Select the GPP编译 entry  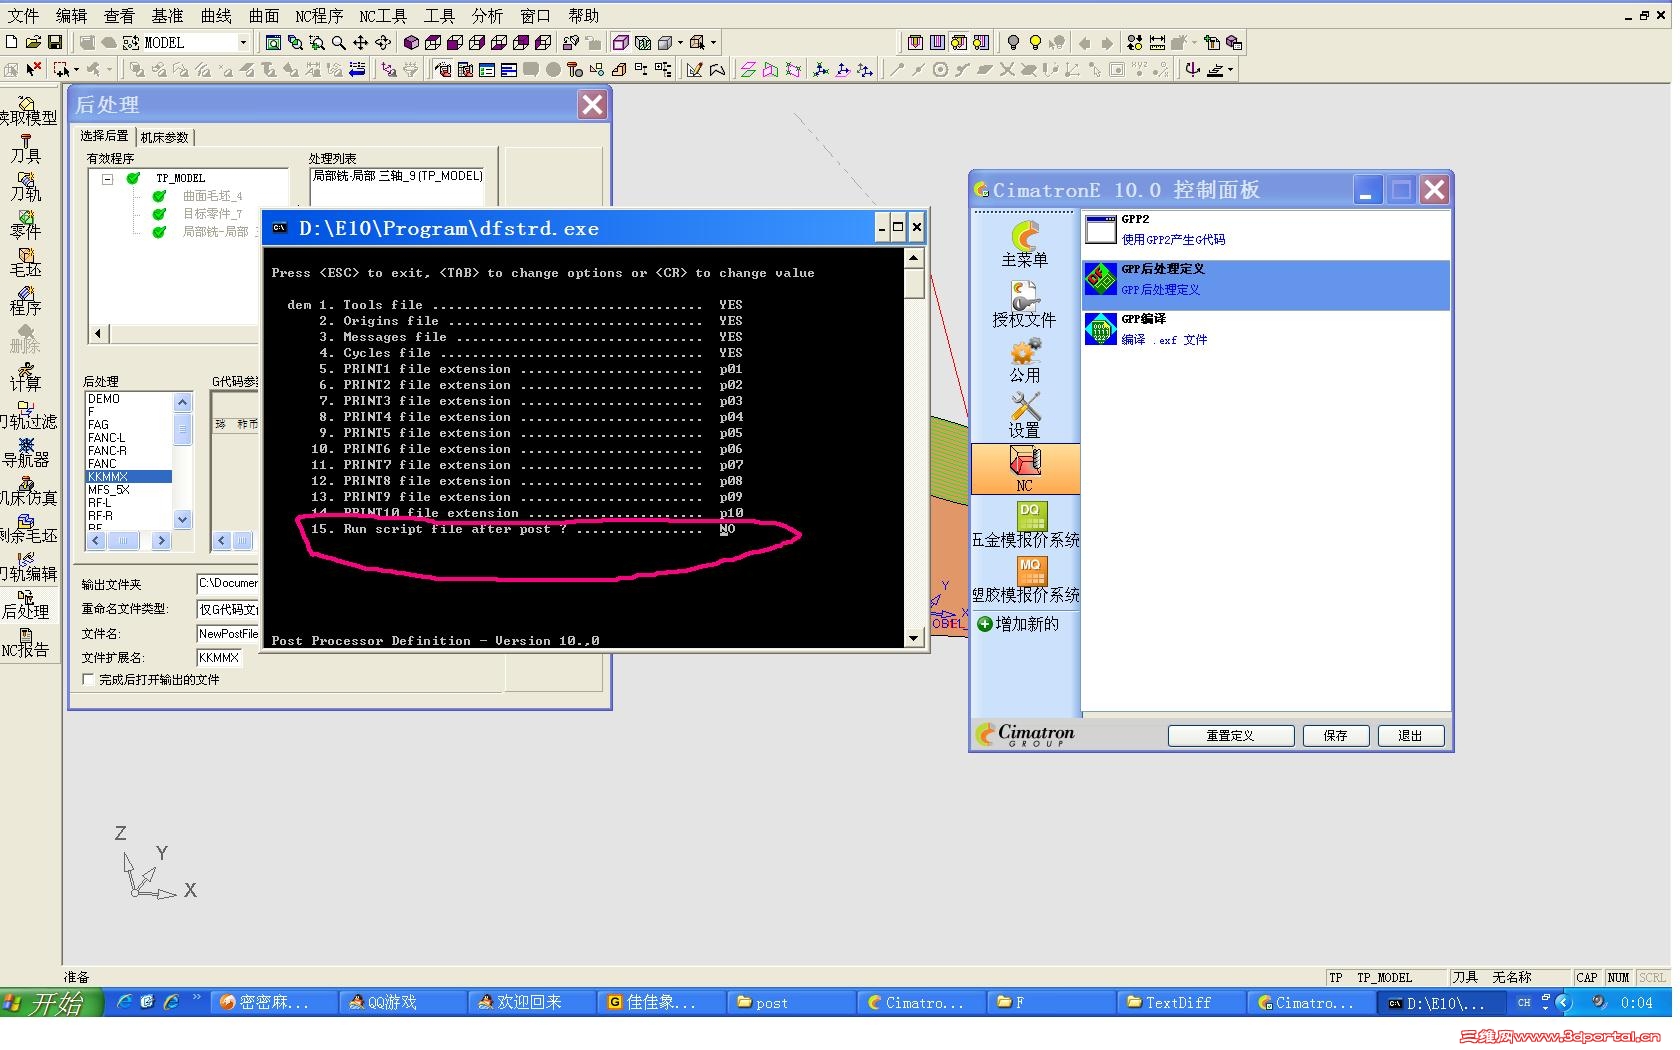pos(1265,330)
